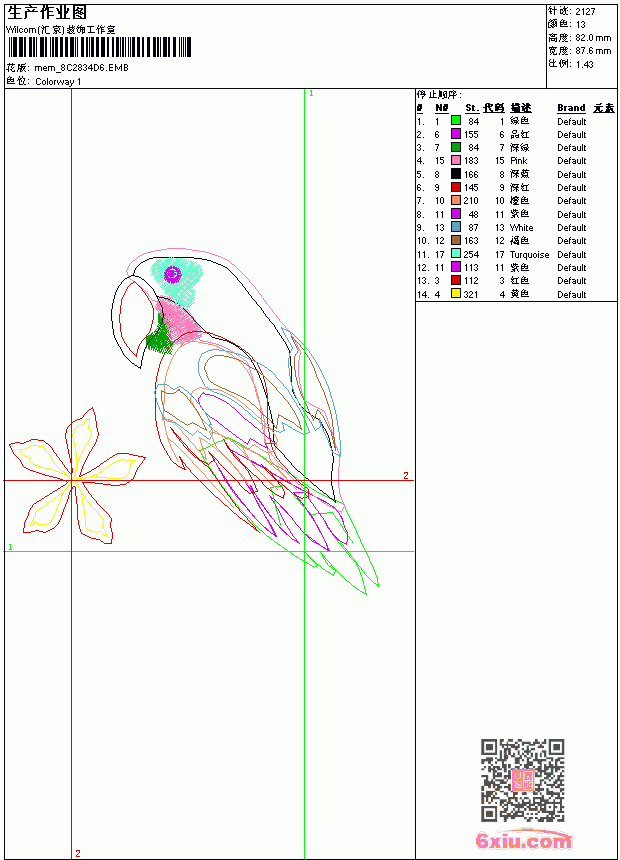Click the scale value '1.43'
Screen dimensions: 620x860
tap(584, 64)
